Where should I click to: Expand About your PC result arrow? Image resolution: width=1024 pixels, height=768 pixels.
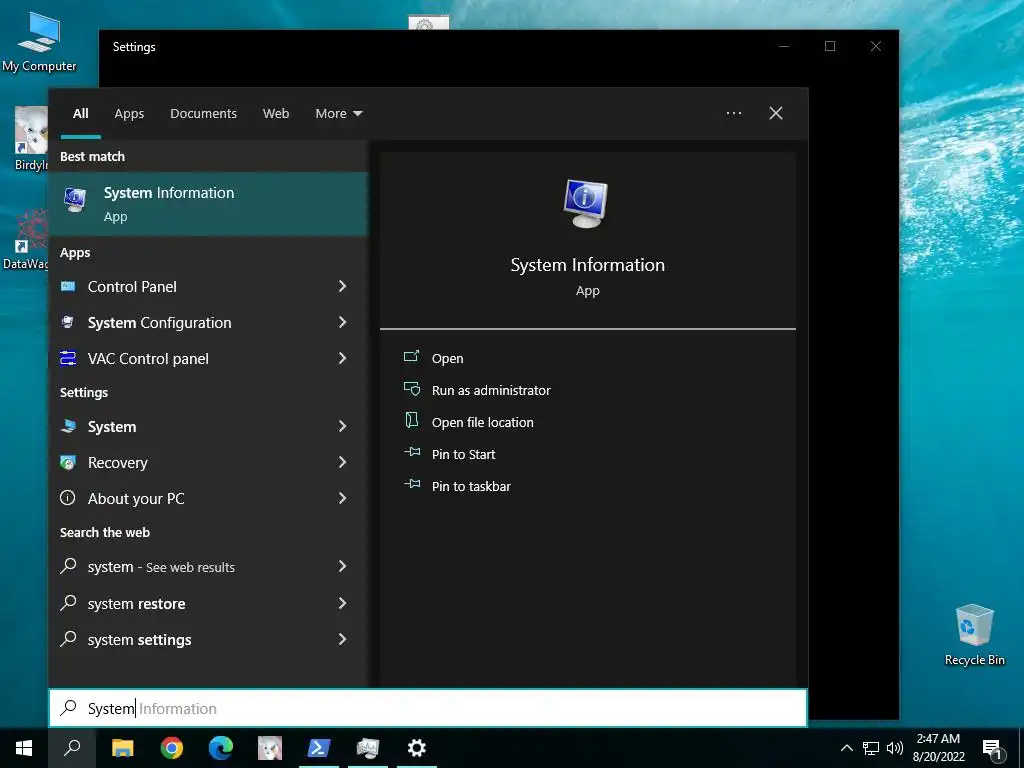pyautogui.click(x=342, y=498)
